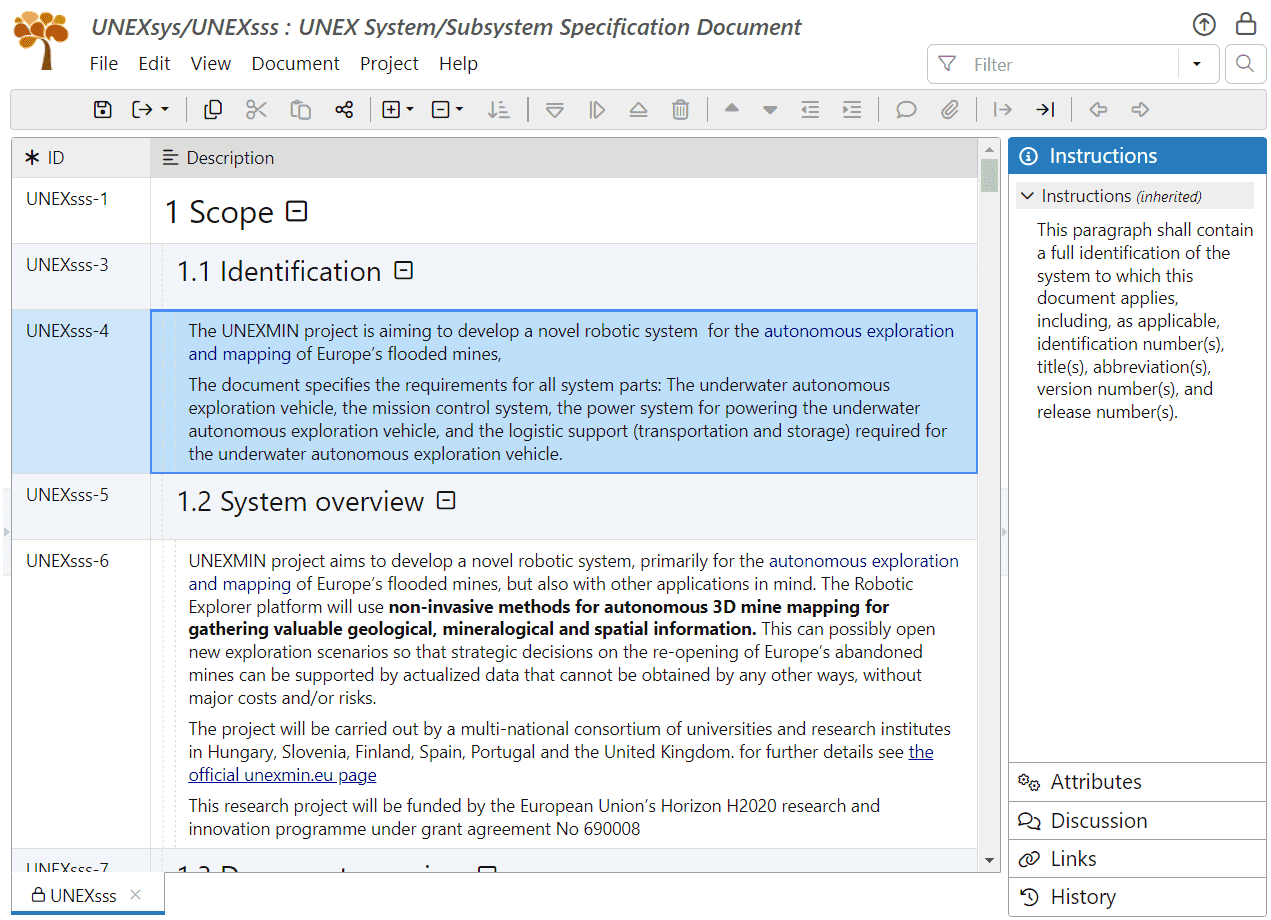Viewport: 1271px width, 920px height.
Task: Click the scrollbar down arrow
Action: [x=989, y=860]
